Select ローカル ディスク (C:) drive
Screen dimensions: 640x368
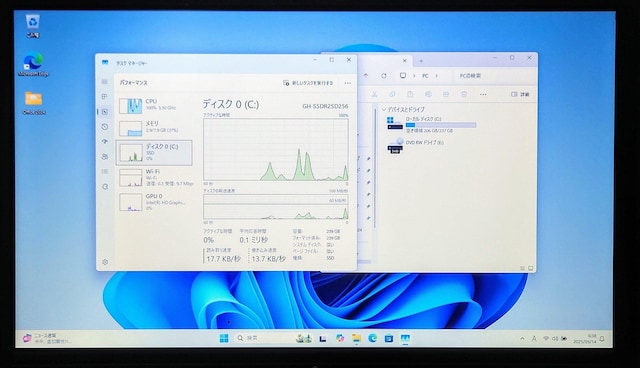(x=431, y=124)
